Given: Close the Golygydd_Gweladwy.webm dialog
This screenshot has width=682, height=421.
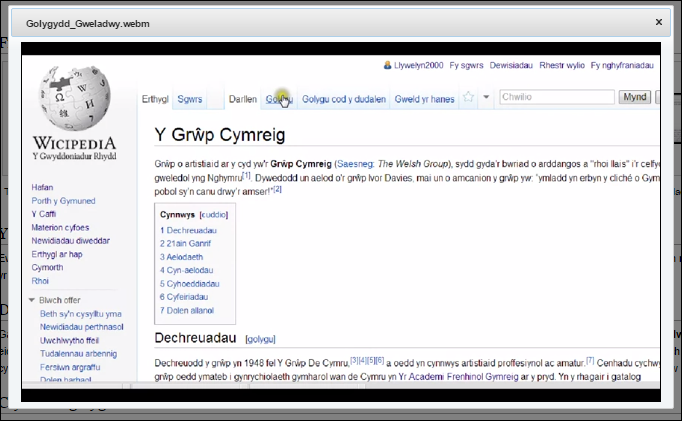Looking at the screenshot, I should (x=659, y=22).
